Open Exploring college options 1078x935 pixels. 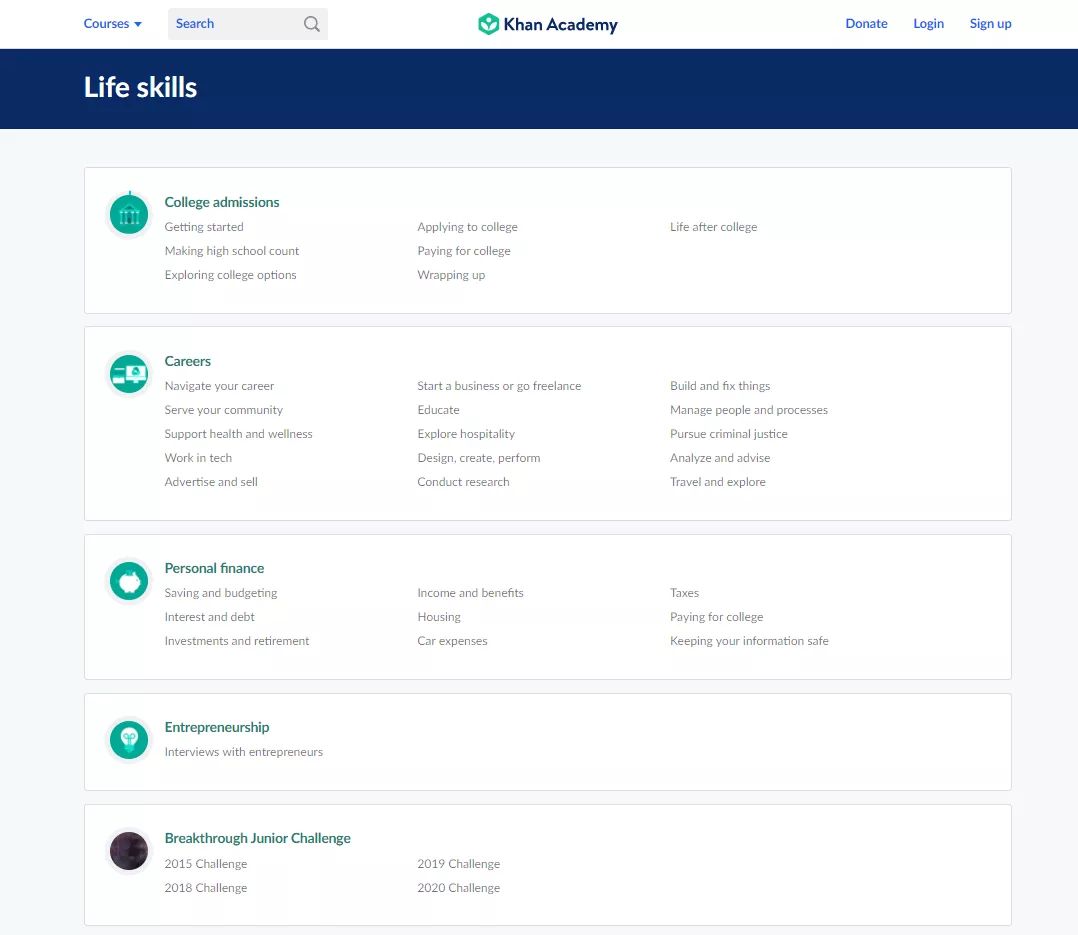pos(230,275)
